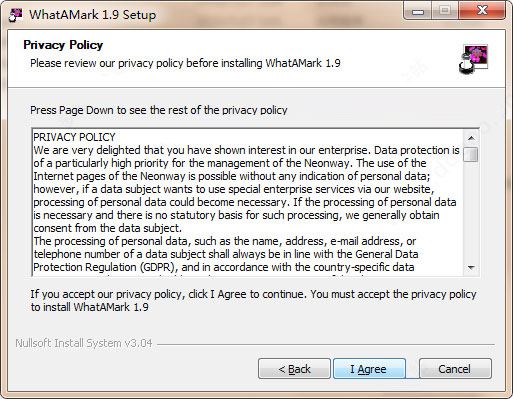Click the WhatAMark icon in the title bar

click(x=15, y=15)
